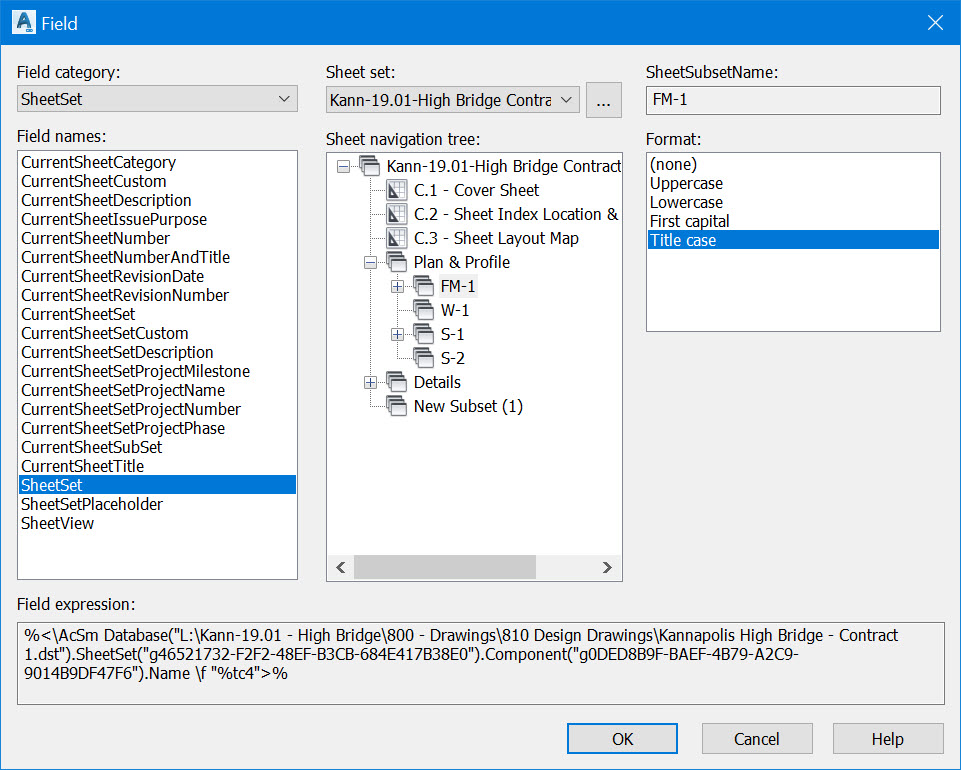961x770 pixels.
Task: Select the Title case format
Action: [793, 240]
